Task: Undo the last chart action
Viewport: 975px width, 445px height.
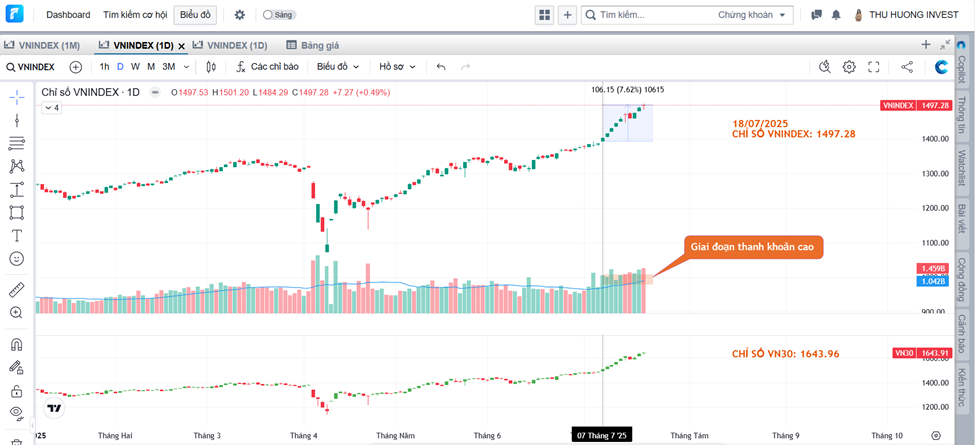Action: click(441, 67)
